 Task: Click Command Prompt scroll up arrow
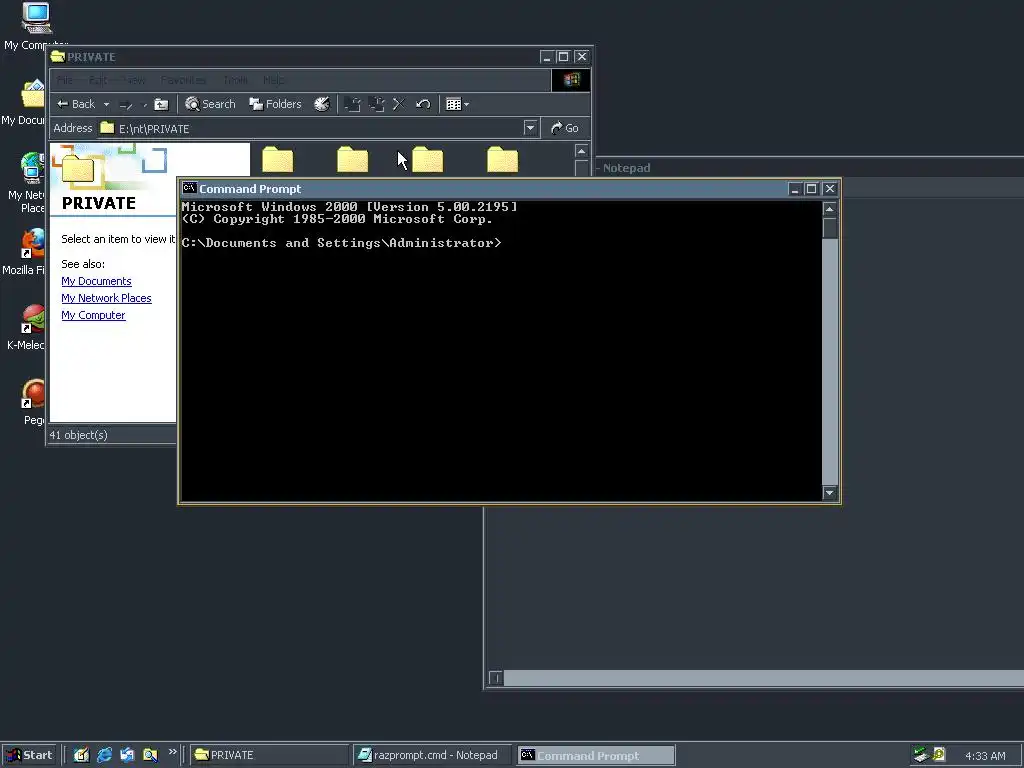(829, 209)
